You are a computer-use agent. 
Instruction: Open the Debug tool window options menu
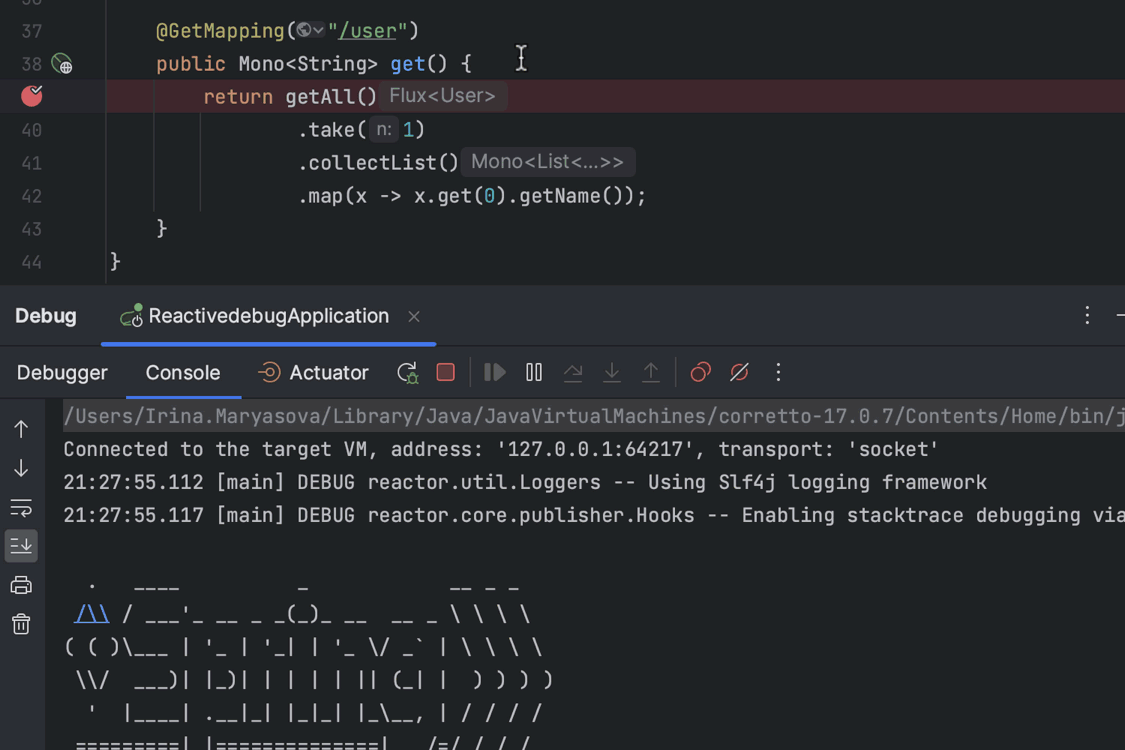(x=1087, y=316)
